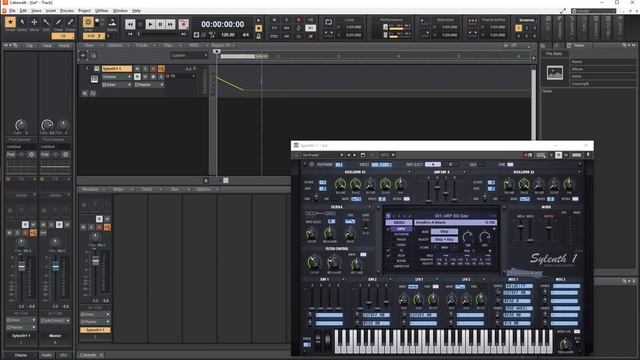Screen dimensions: 640x360
Task: Click the Menu button in Sylenth1 display
Action: tap(399, 223)
